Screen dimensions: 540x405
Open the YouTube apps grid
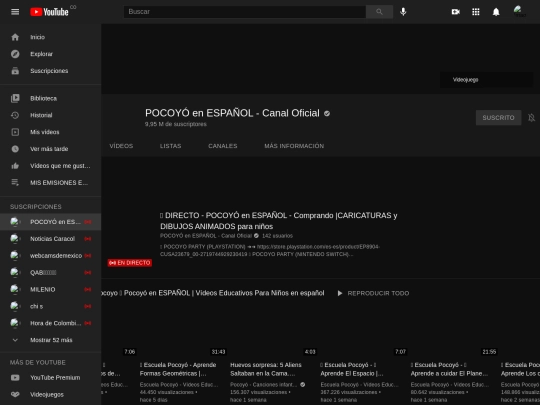click(476, 12)
